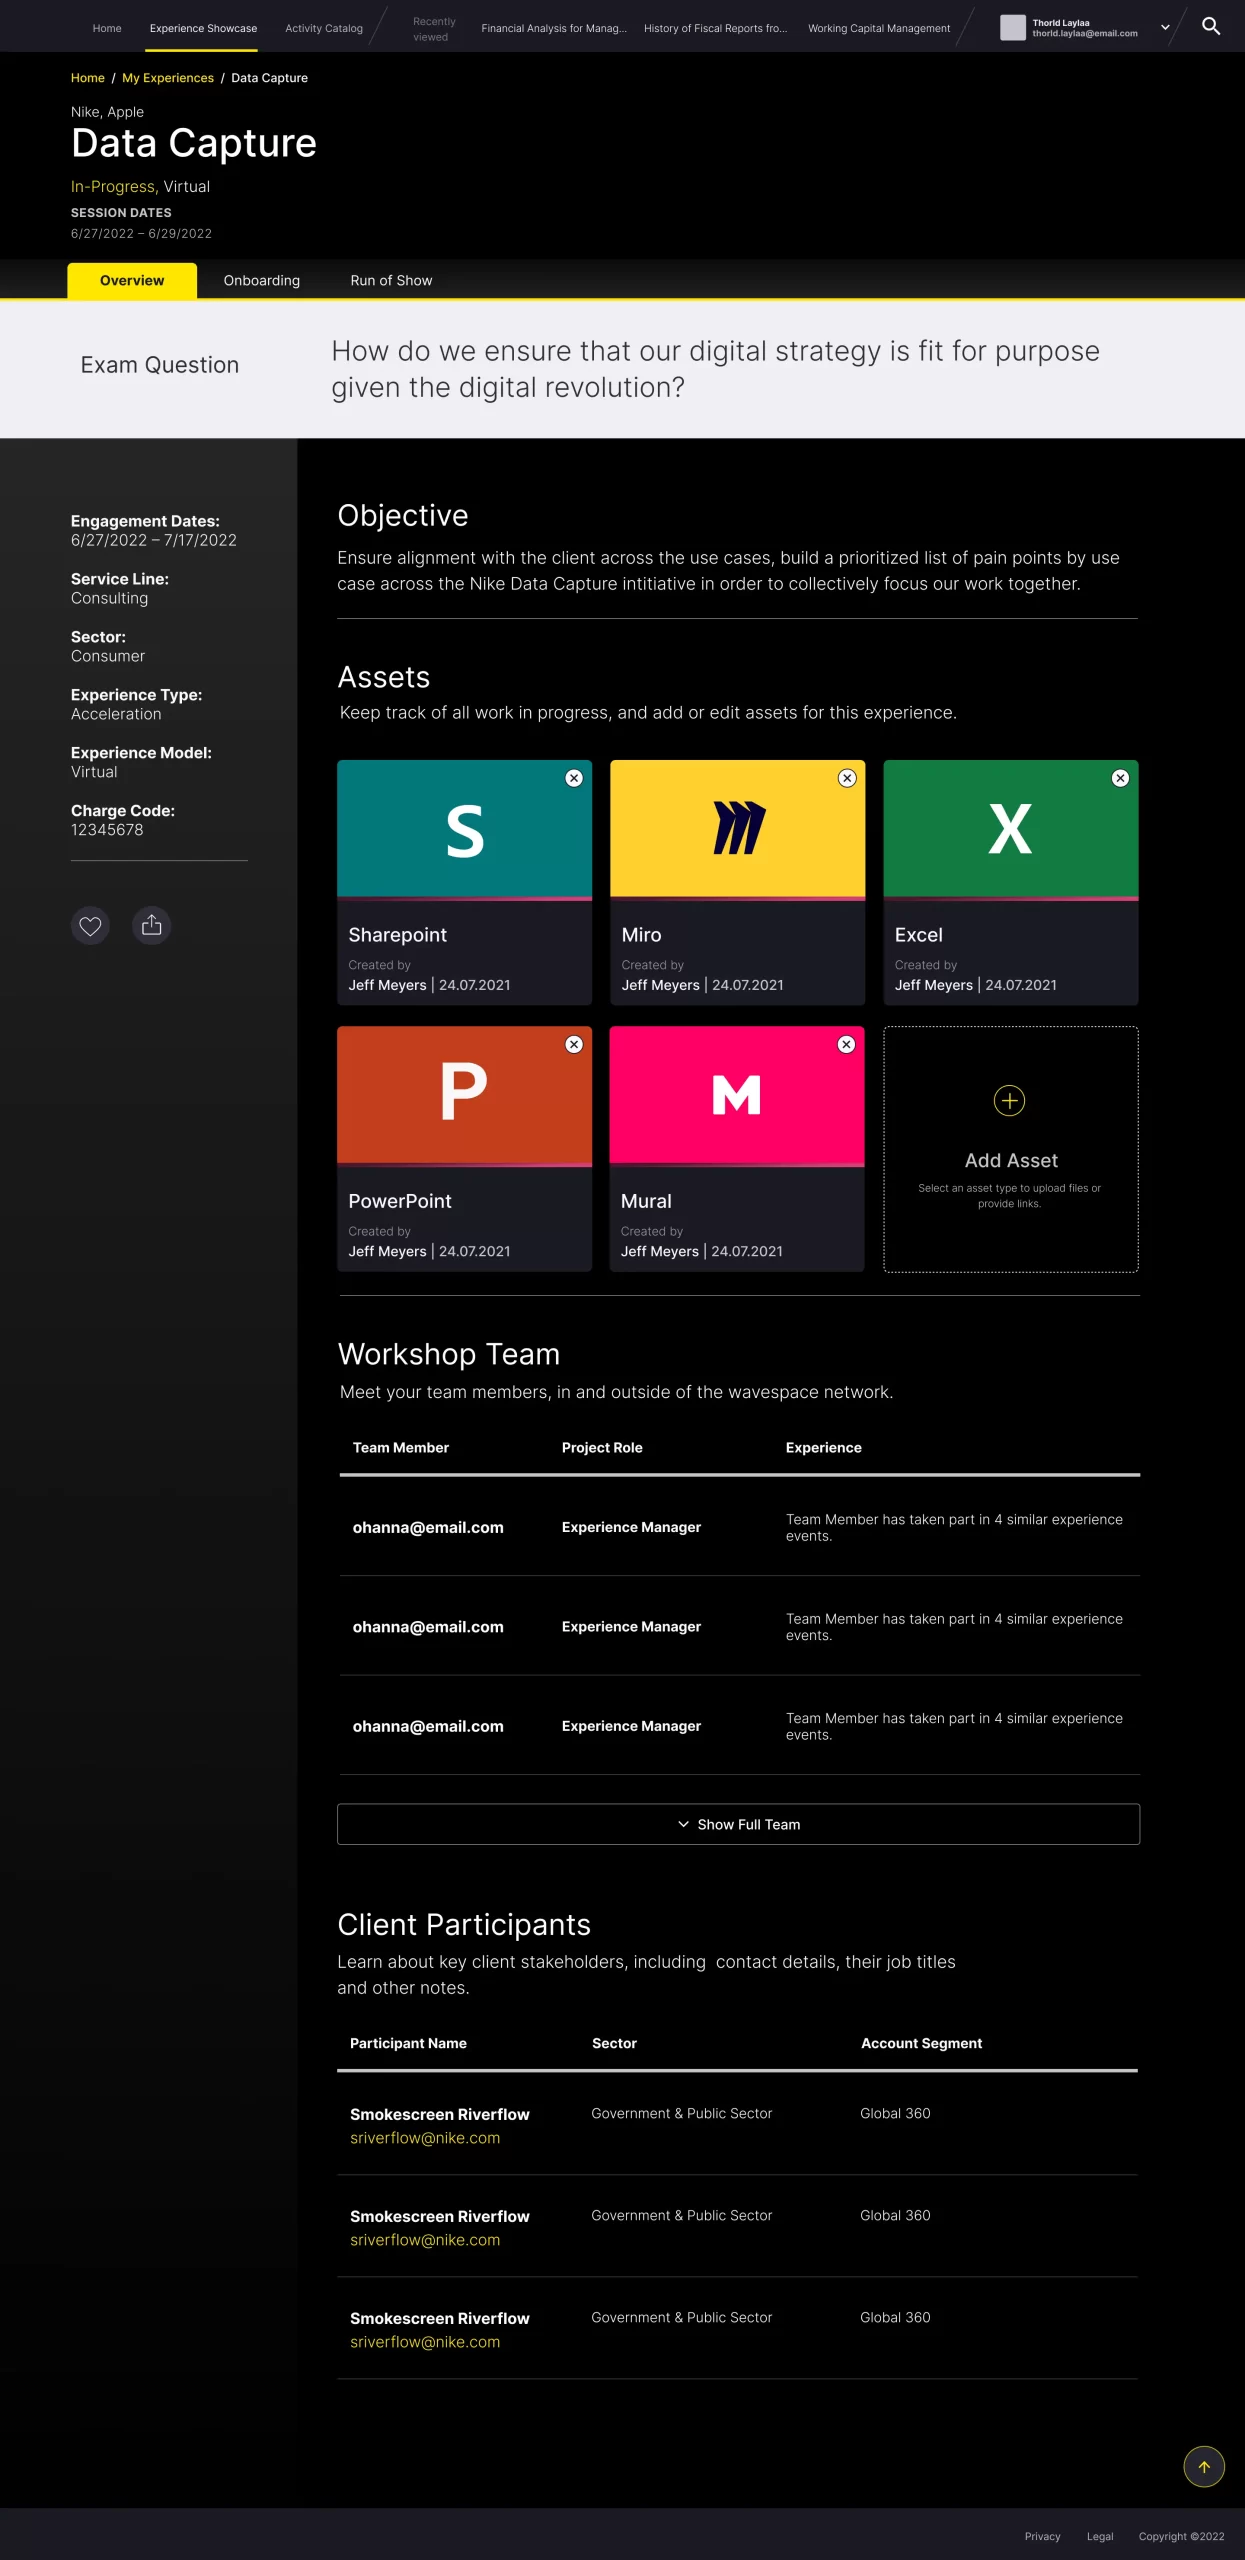Click the Sharepoint asset title
The image size is (1245, 2560).
click(397, 935)
